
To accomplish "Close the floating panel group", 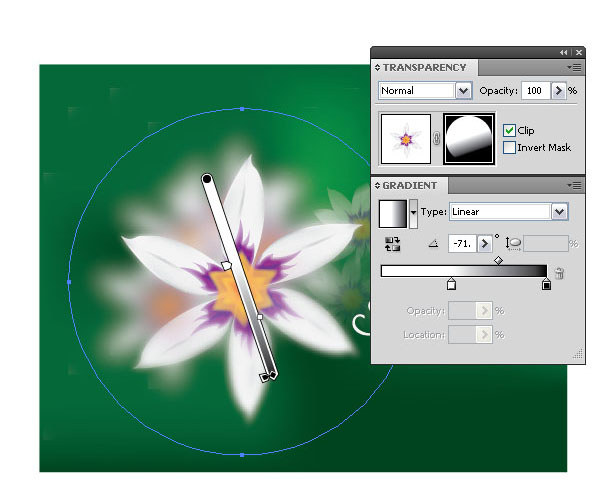I will 579,52.
